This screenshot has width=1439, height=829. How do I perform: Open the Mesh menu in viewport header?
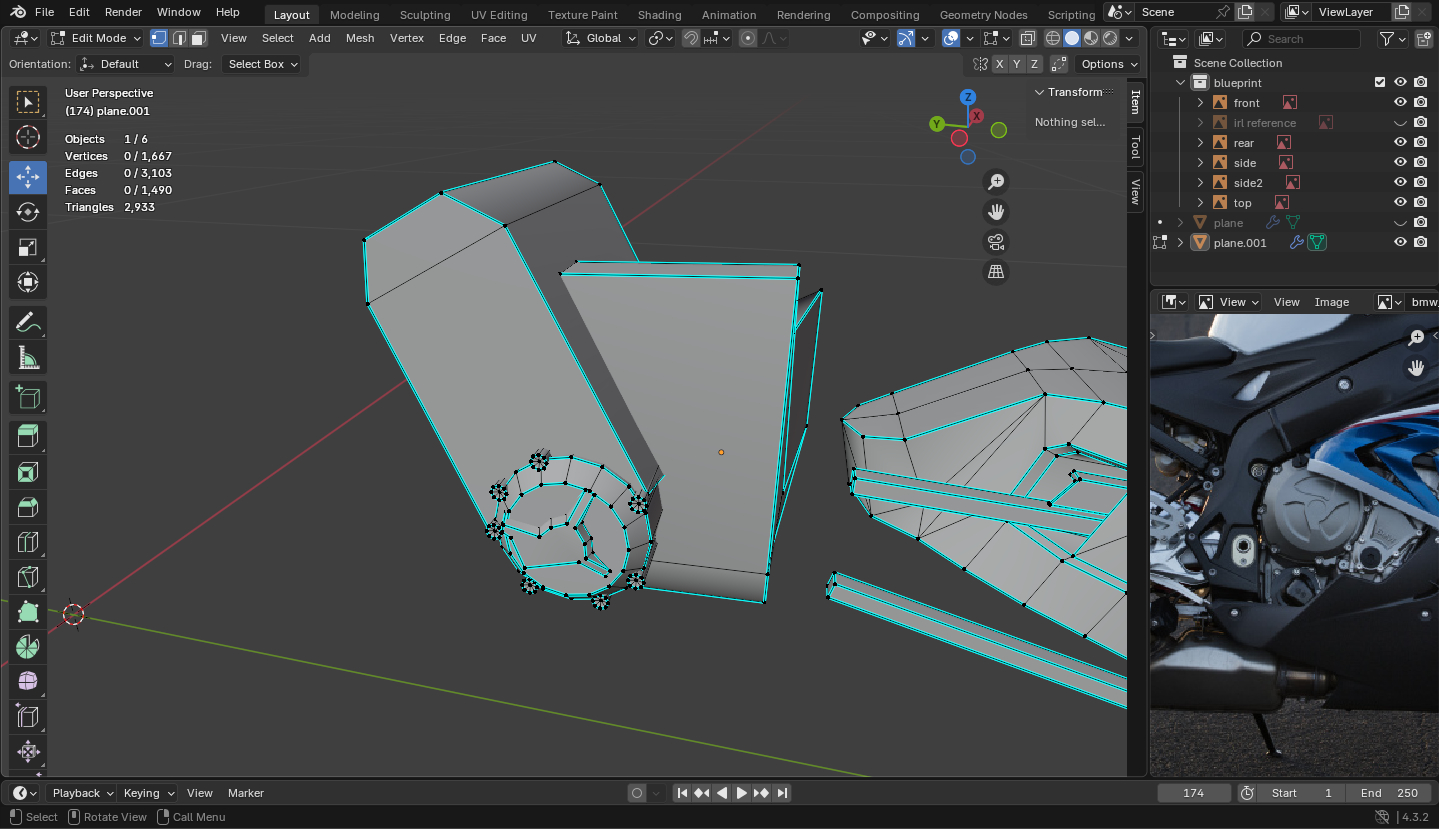pyautogui.click(x=360, y=38)
